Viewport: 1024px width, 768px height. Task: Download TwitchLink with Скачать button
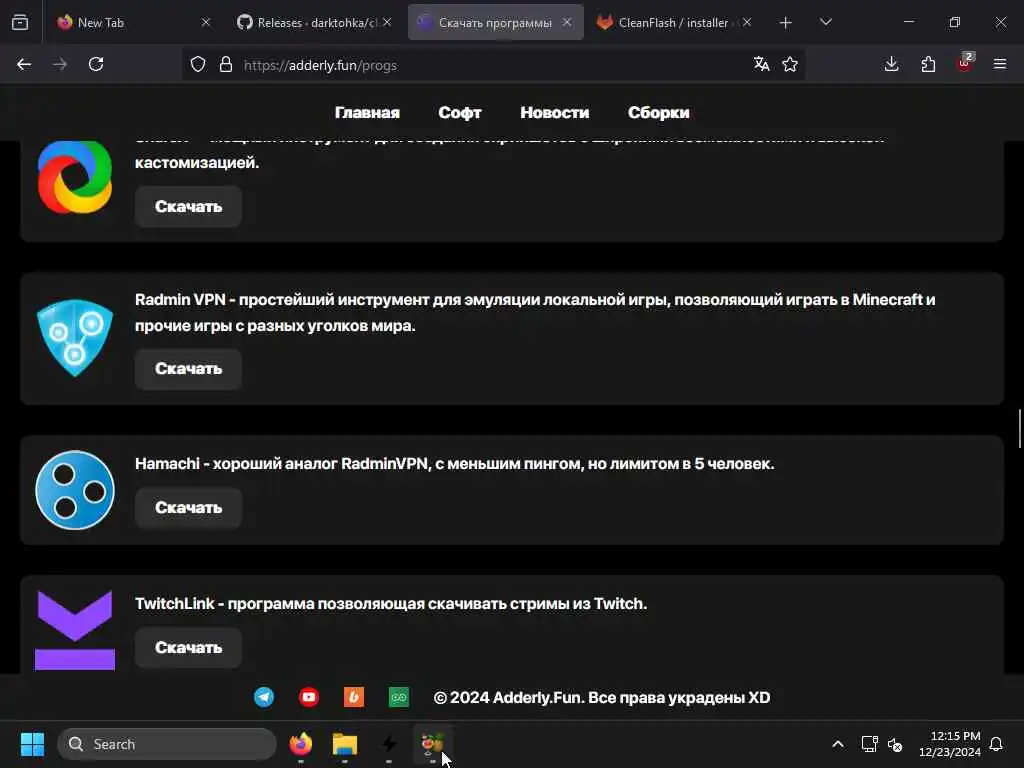189,647
